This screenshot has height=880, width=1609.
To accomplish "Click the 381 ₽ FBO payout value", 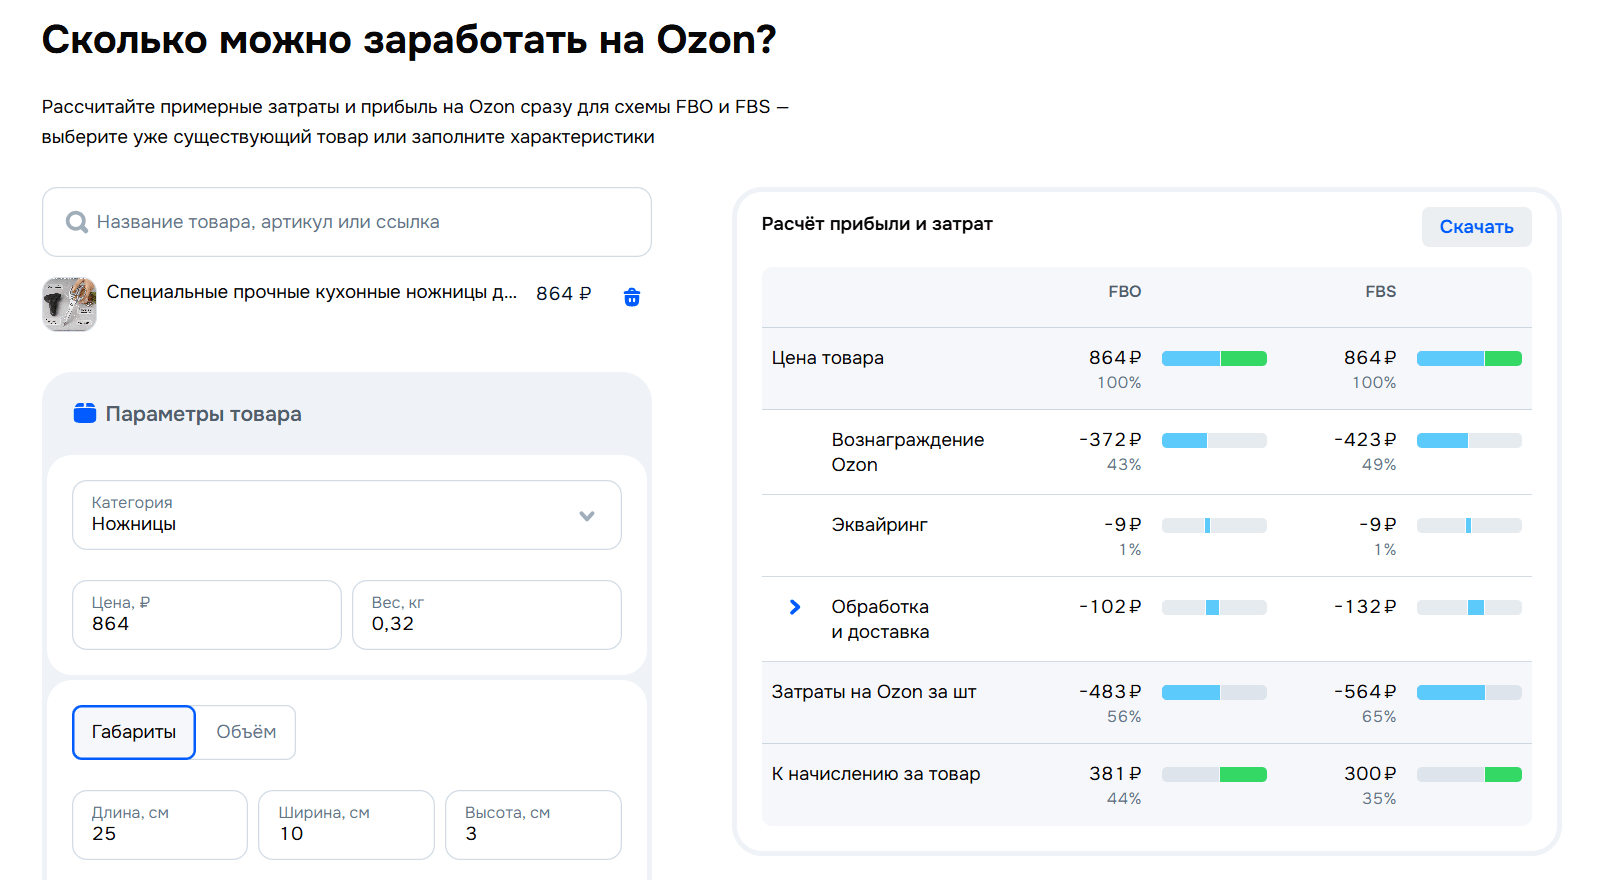I will (x=1115, y=774).
